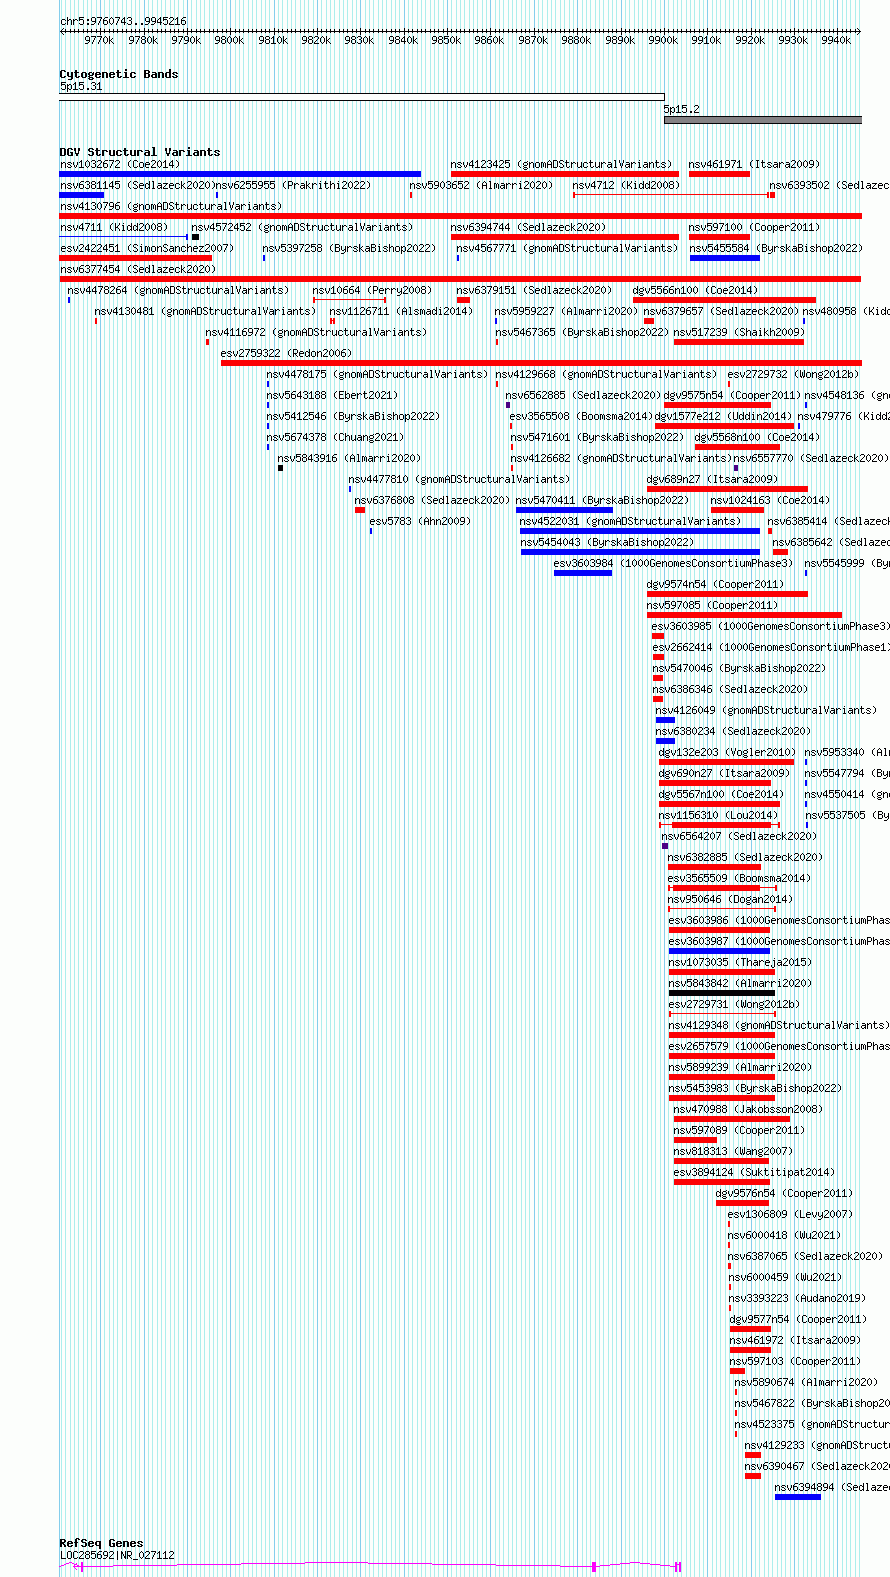Click the 5p15.31 band label

(81, 86)
